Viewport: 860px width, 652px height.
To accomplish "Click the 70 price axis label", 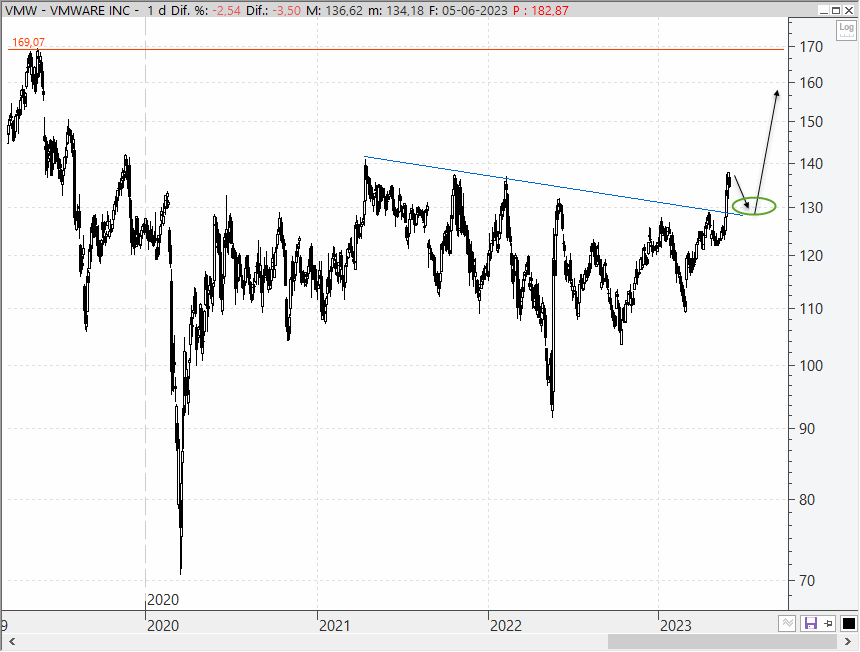I will click(x=807, y=581).
